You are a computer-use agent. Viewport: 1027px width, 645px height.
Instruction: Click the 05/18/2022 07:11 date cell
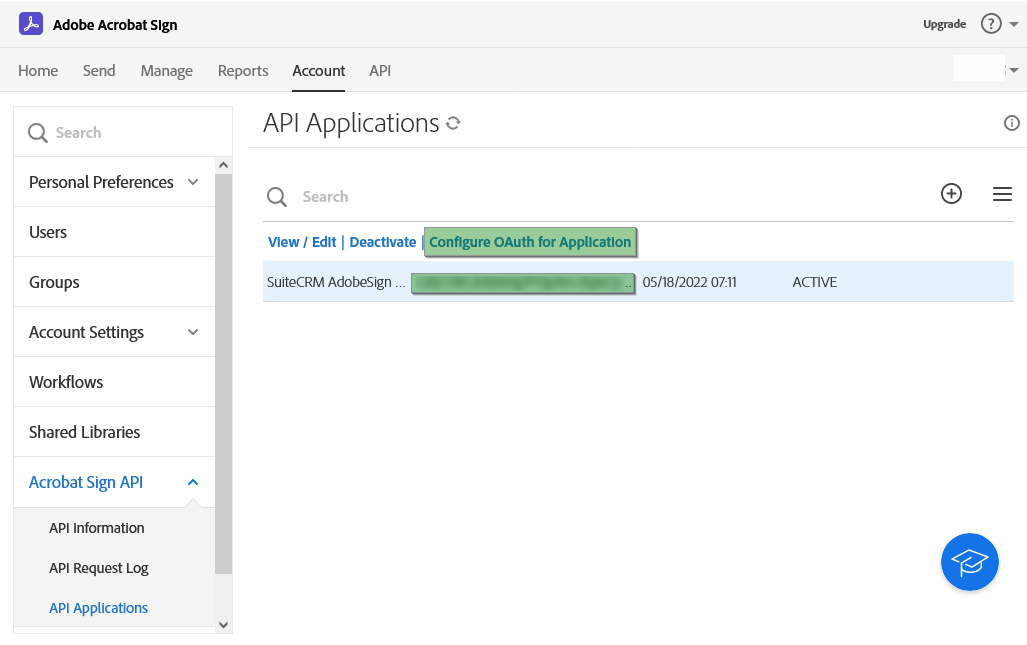[x=689, y=282]
